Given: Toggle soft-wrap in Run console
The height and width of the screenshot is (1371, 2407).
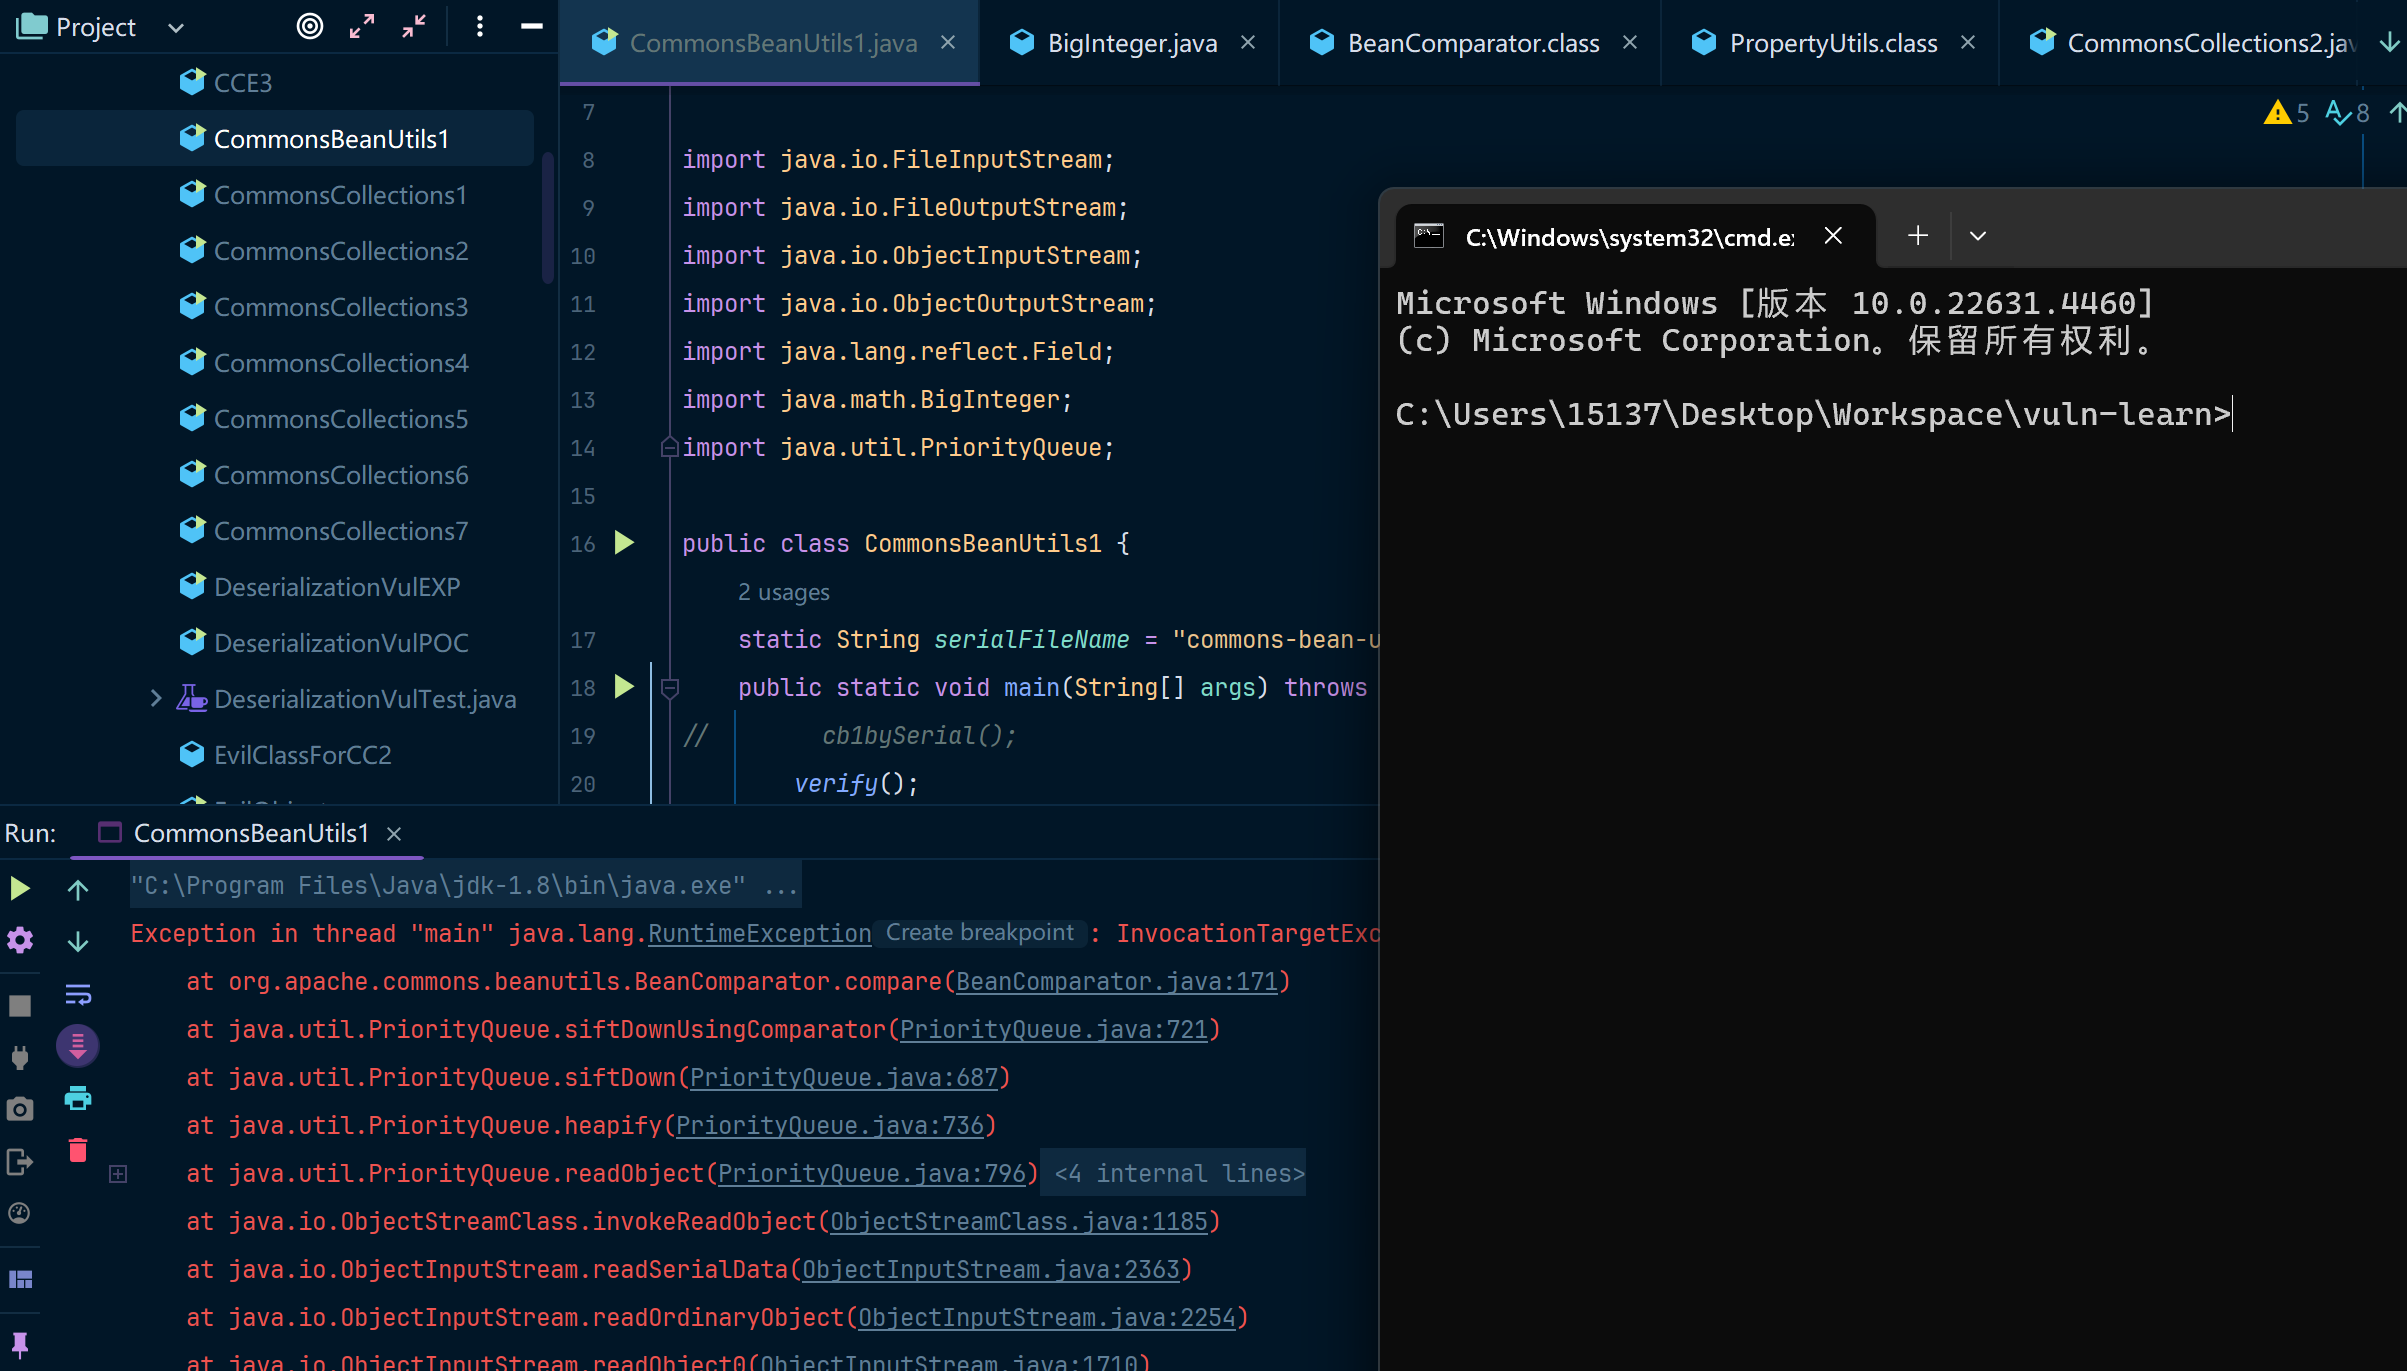Looking at the screenshot, I should (x=78, y=993).
